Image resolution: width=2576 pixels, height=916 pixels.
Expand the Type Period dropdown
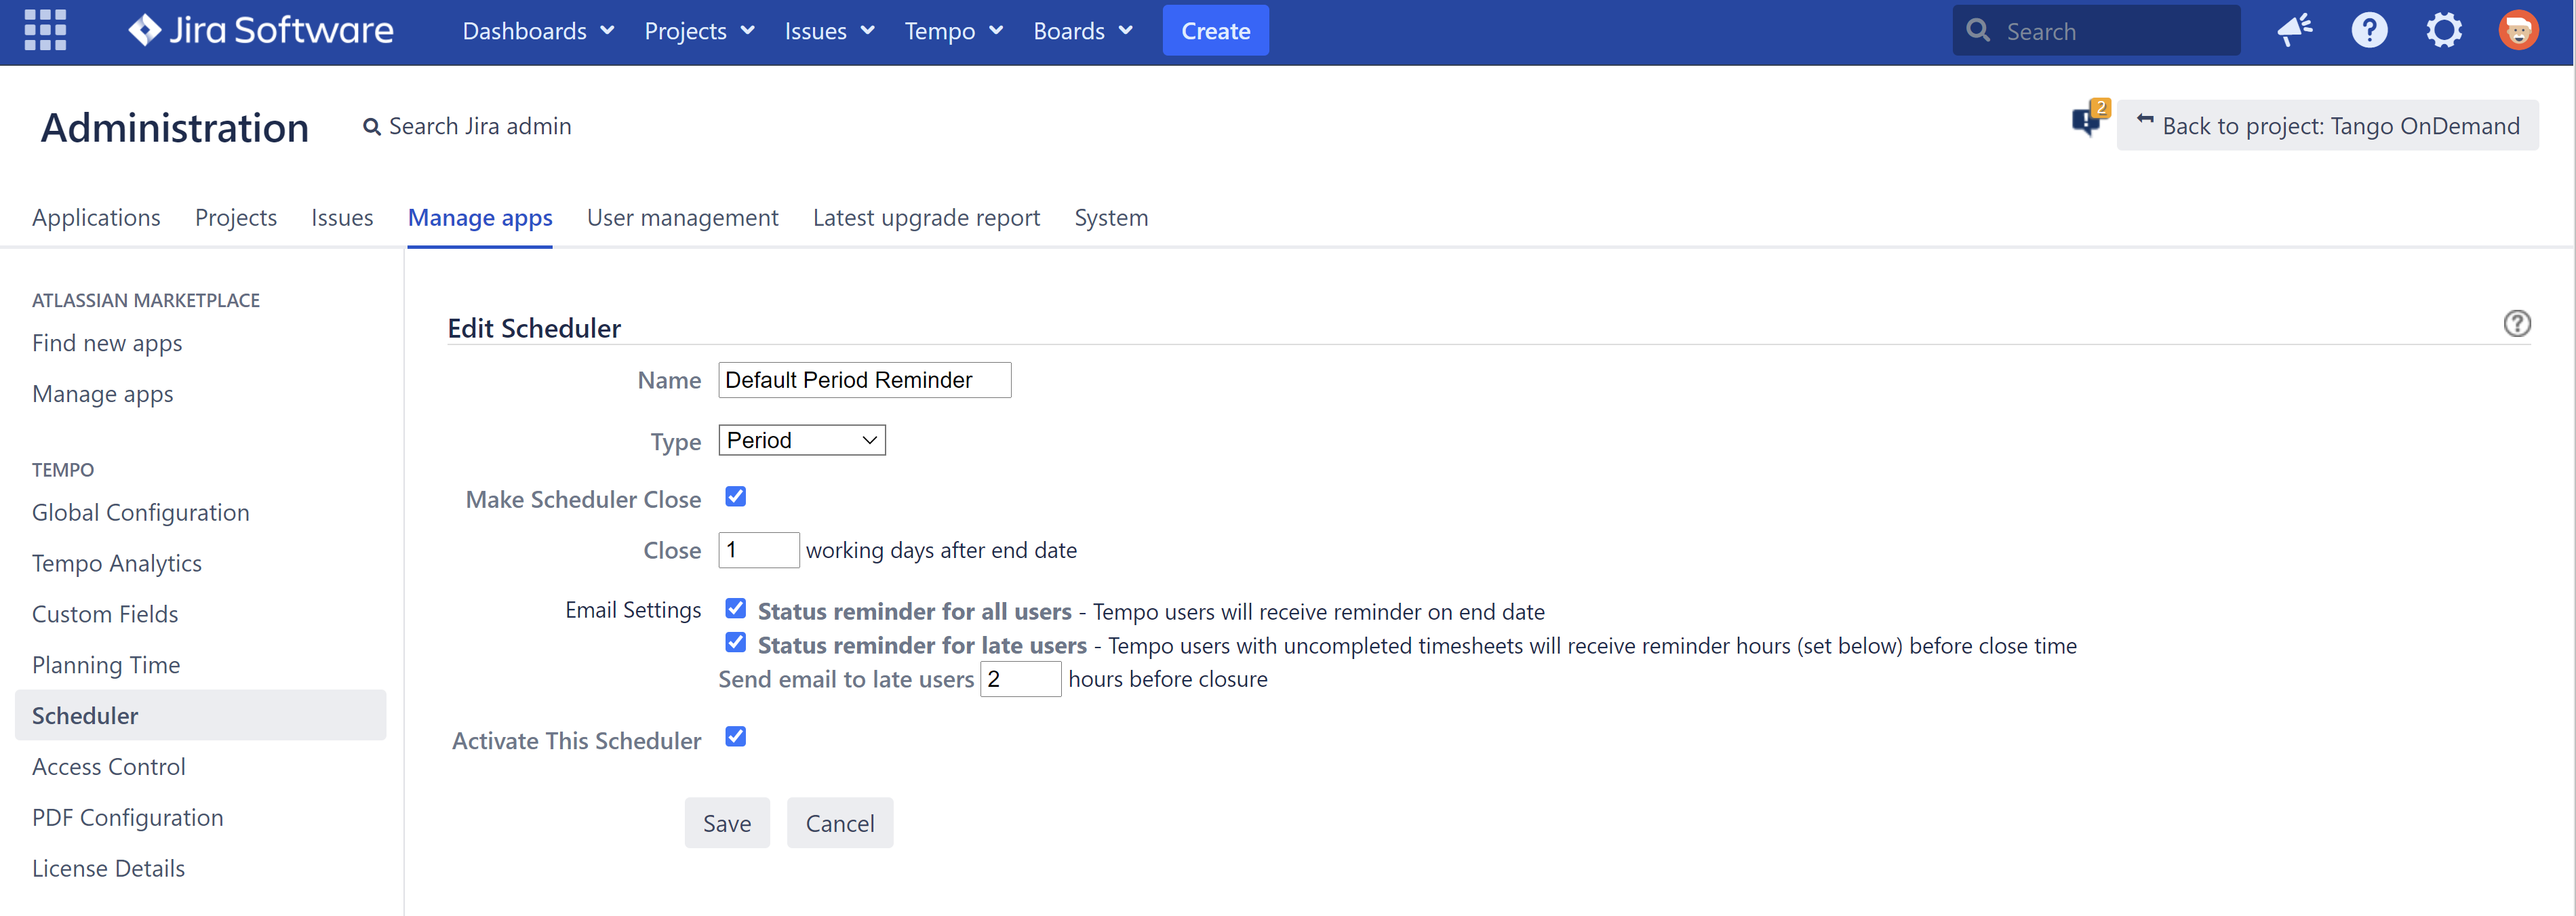click(x=801, y=440)
